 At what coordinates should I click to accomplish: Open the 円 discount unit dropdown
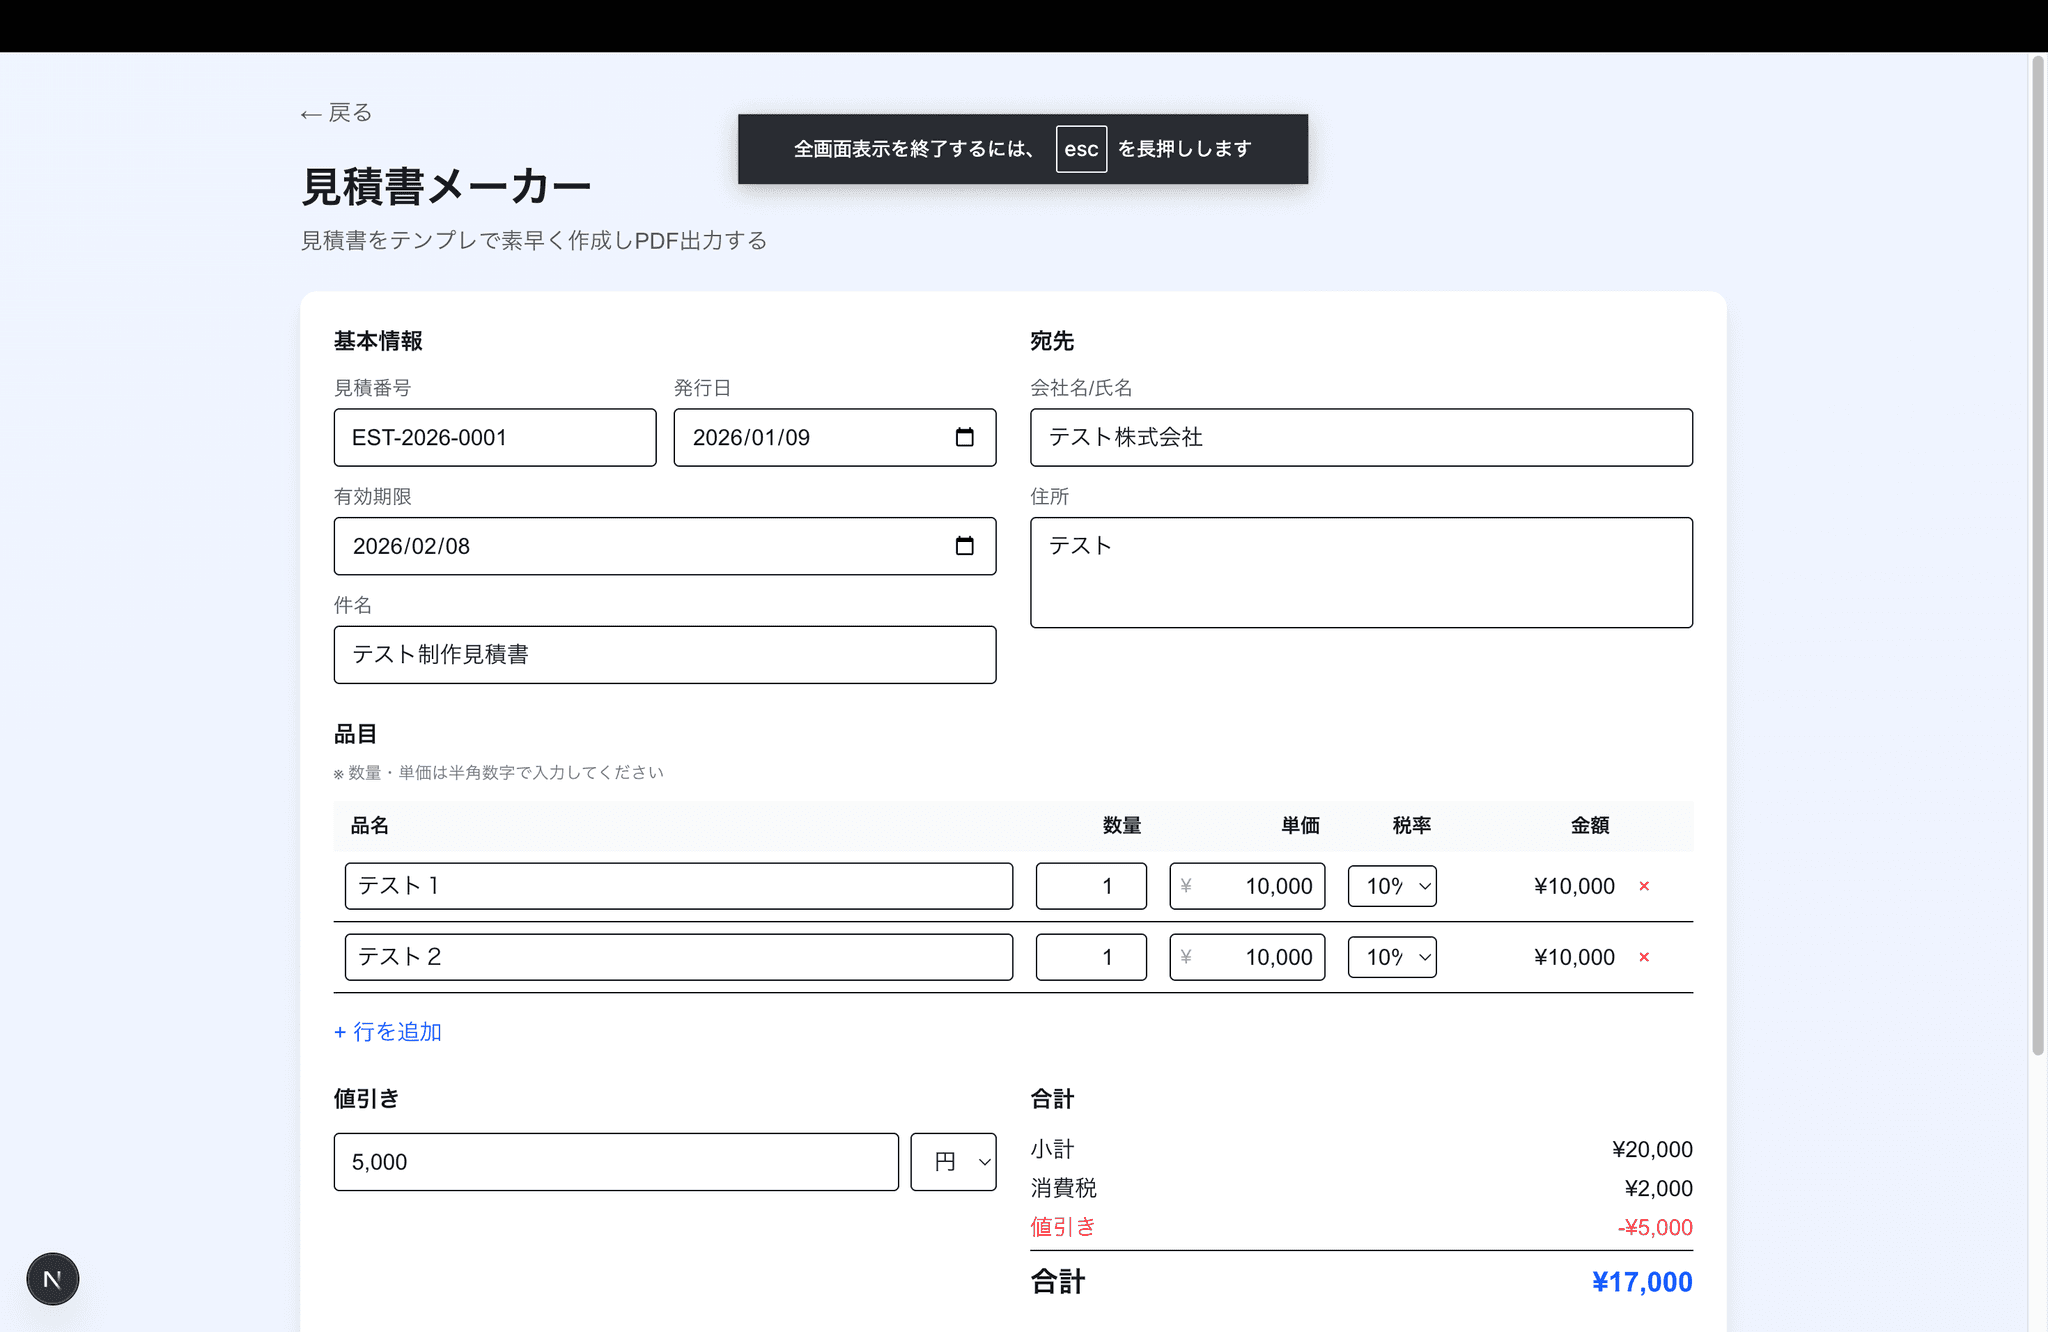click(x=953, y=1162)
